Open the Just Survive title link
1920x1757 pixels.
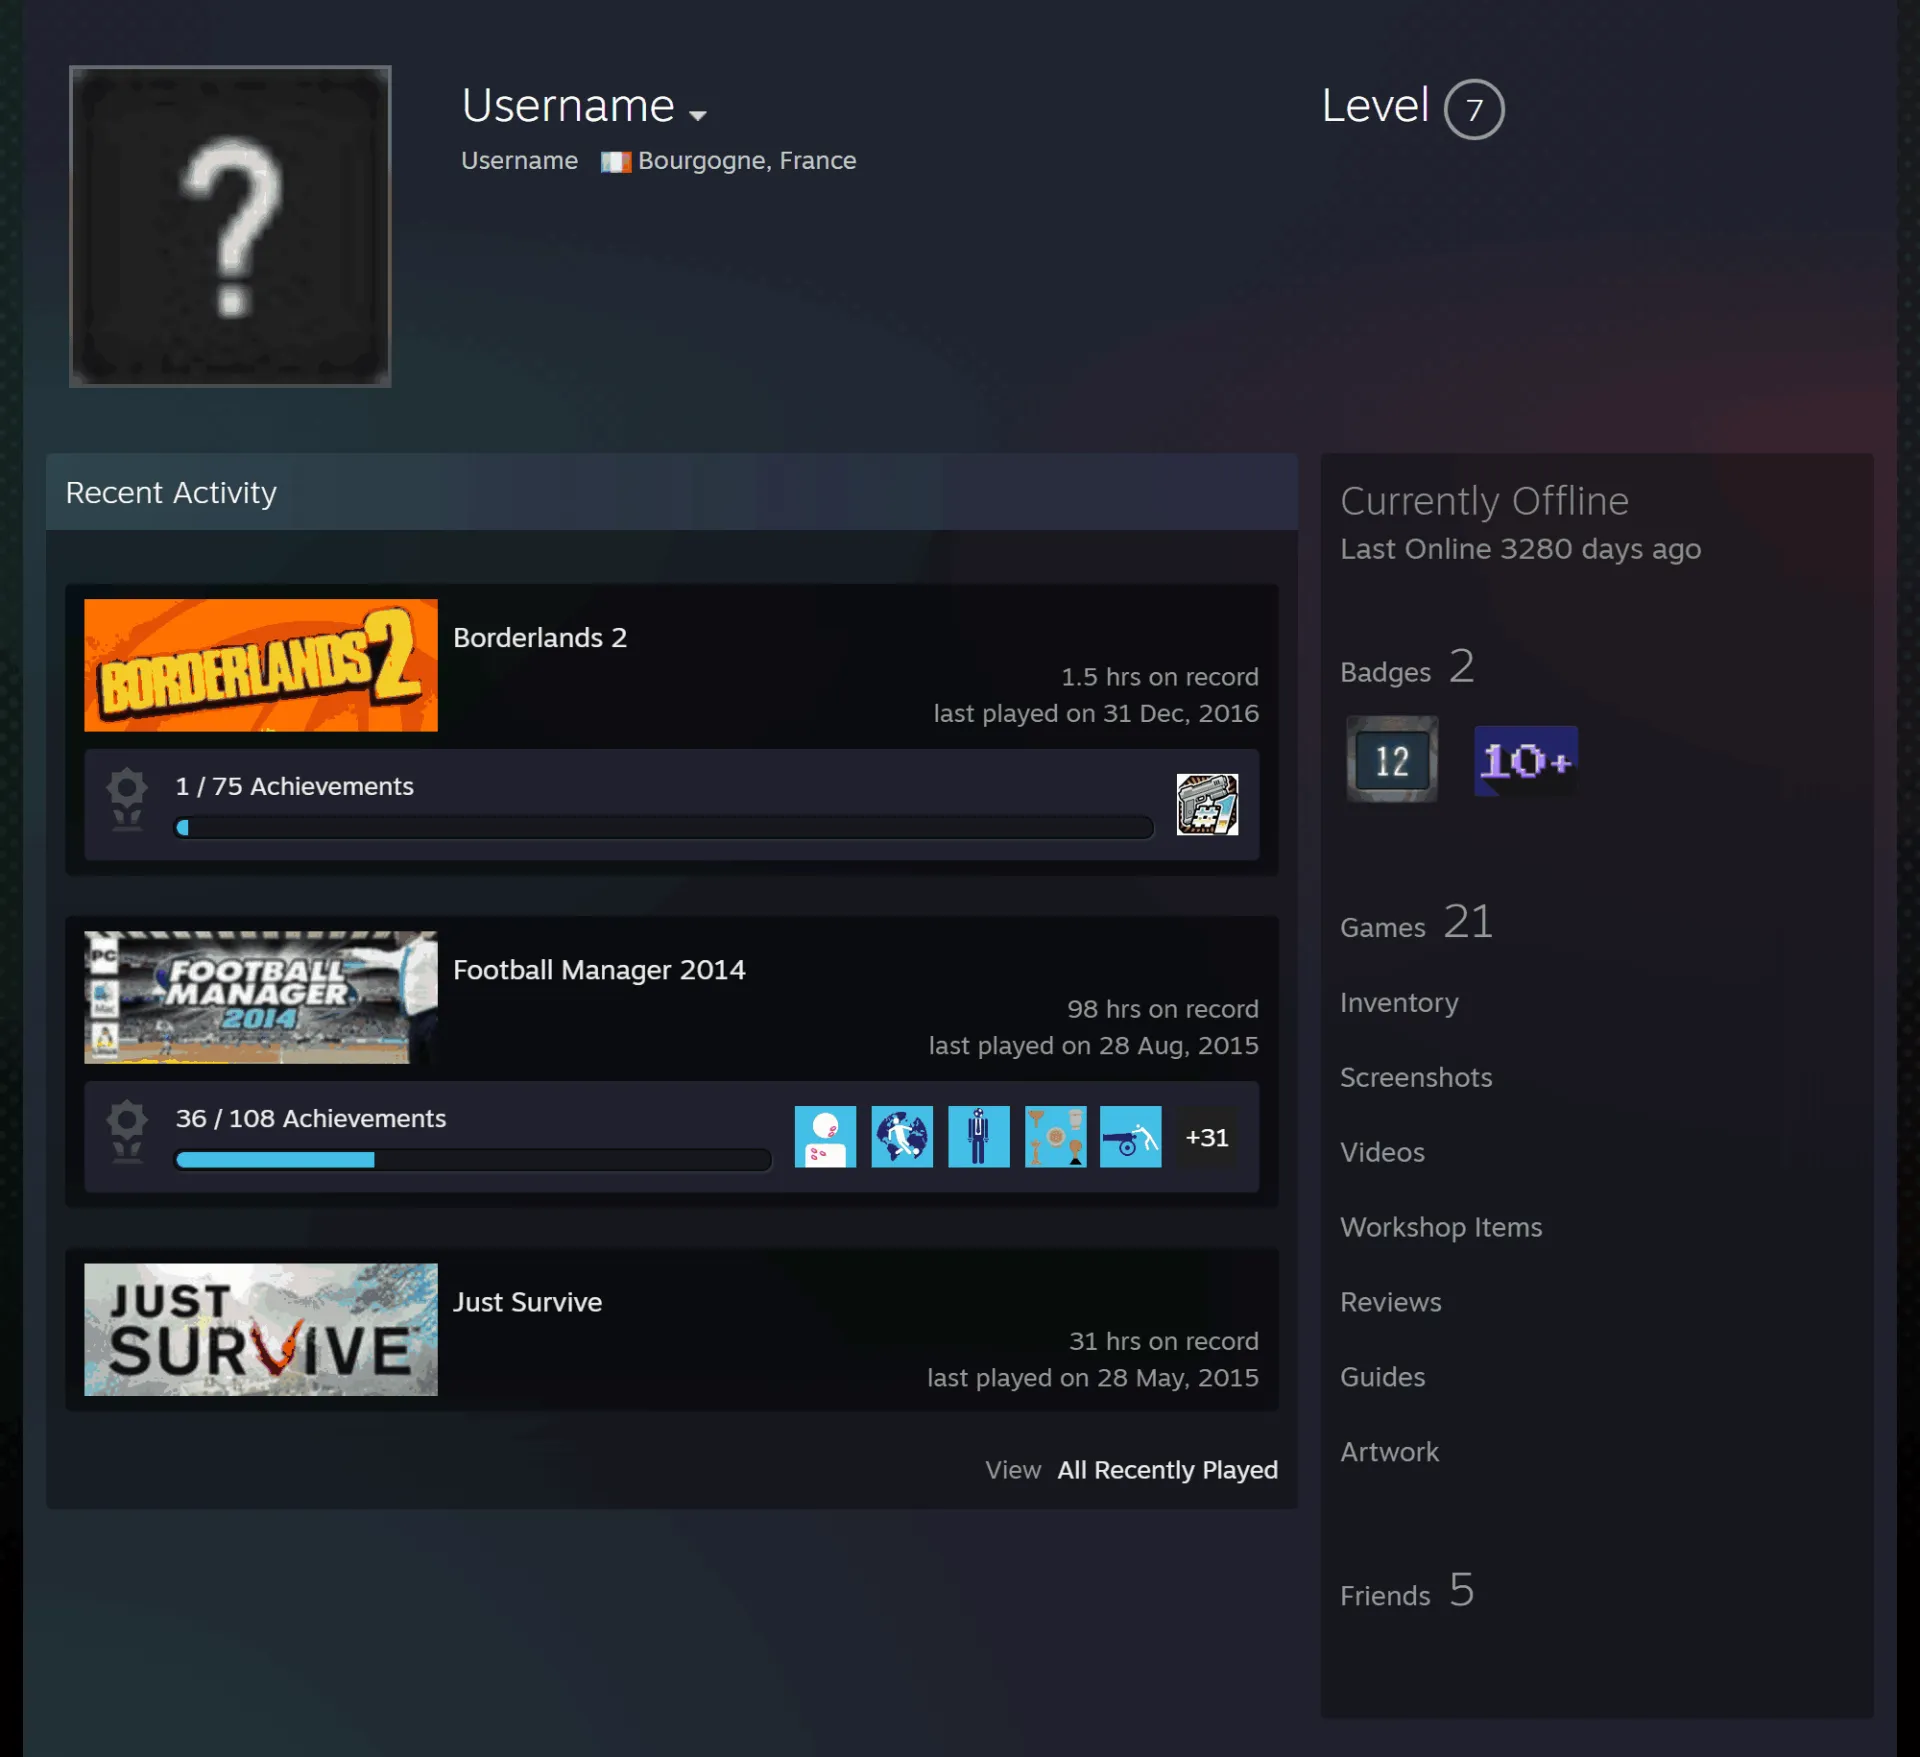point(527,1302)
